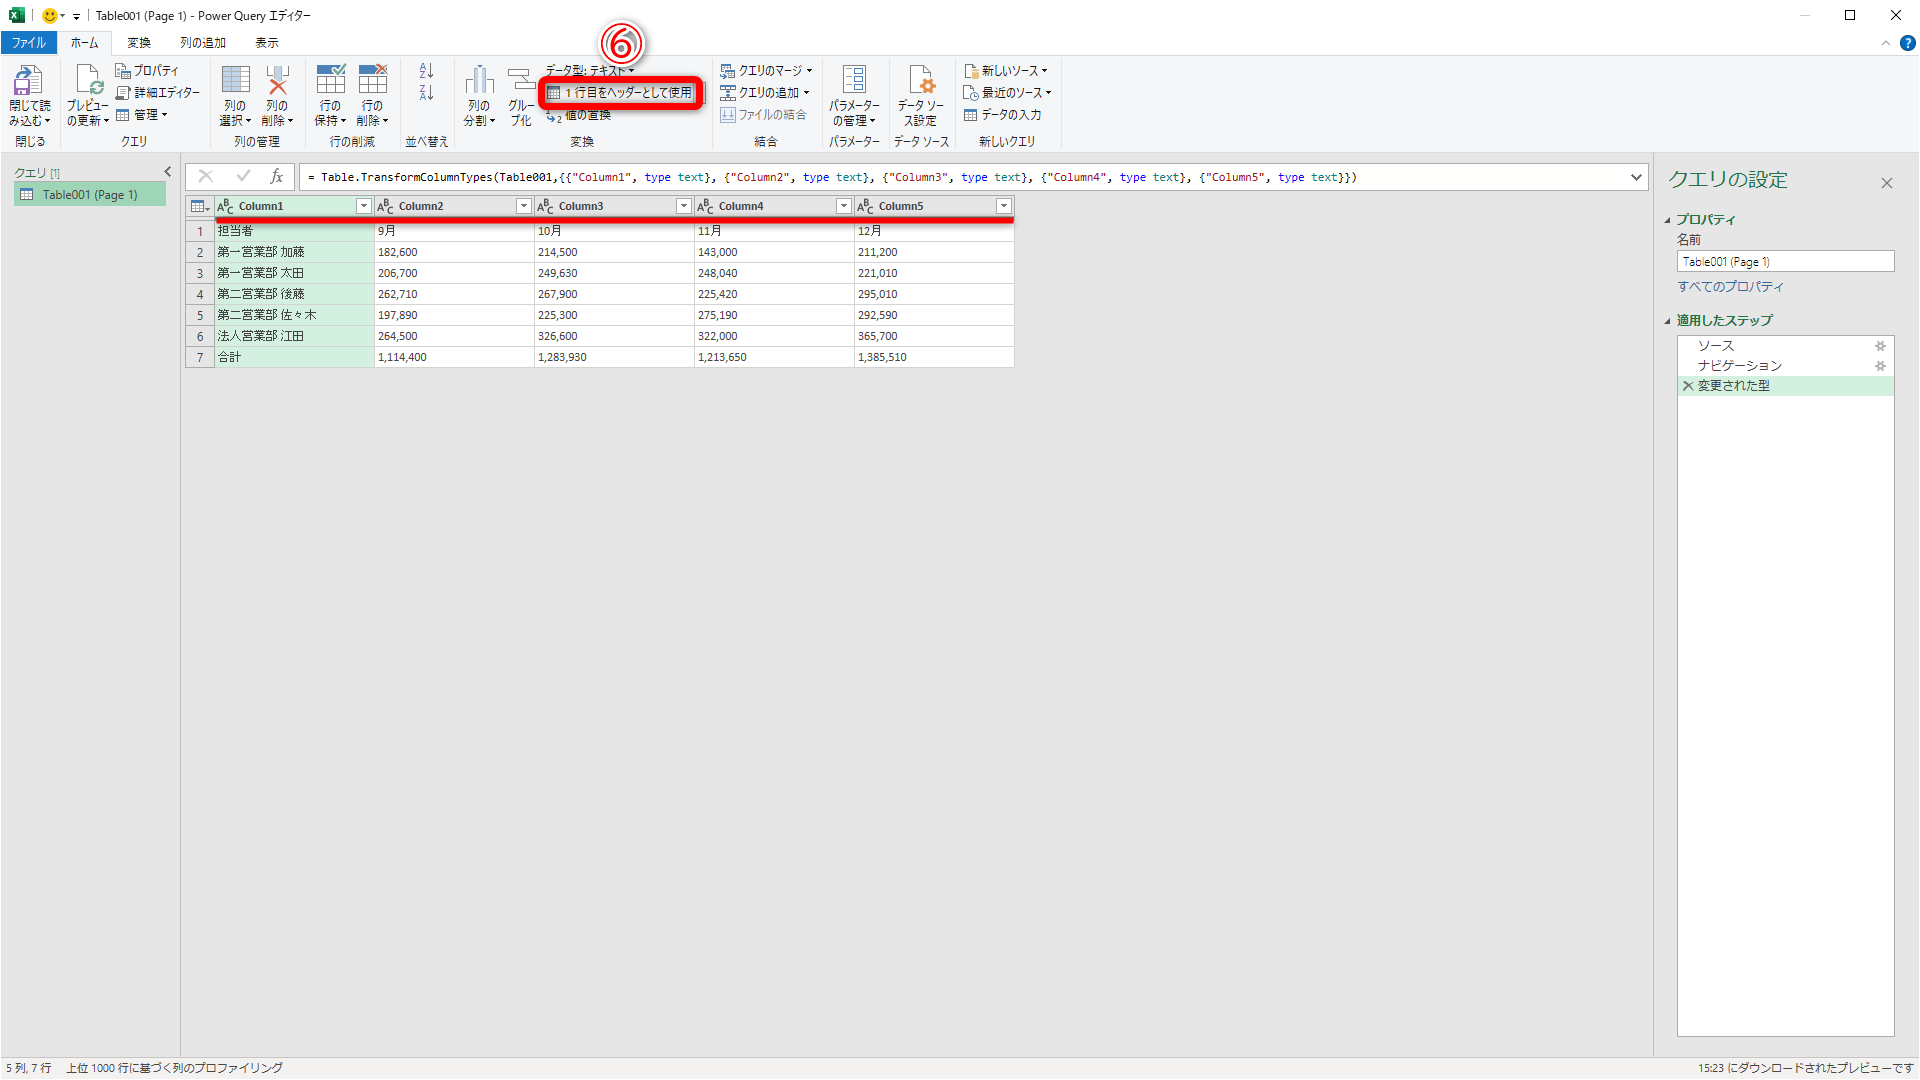Collapse the Queries (クエリ) pane
The image size is (1920, 1080).
pyautogui.click(x=168, y=172)
